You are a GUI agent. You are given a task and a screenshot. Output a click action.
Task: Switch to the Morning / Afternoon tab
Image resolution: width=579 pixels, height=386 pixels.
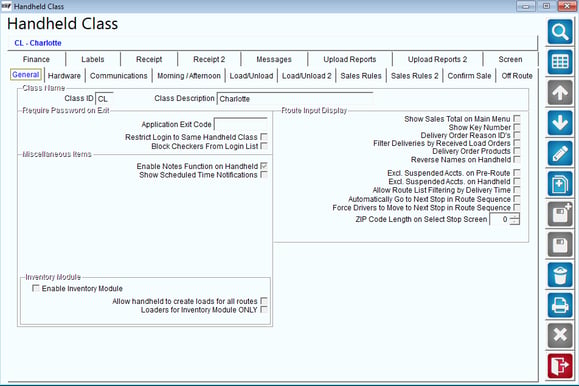pyautogui.click(x=189, y=76)
